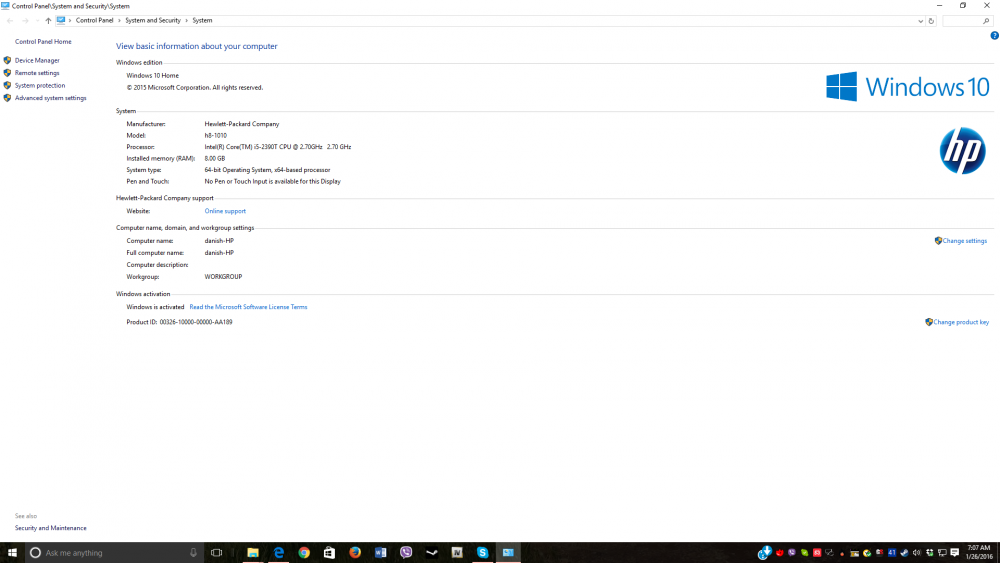Click the WORKGROUP value text
Viewport: 1000px width, 563px height.
coord(223,277)
